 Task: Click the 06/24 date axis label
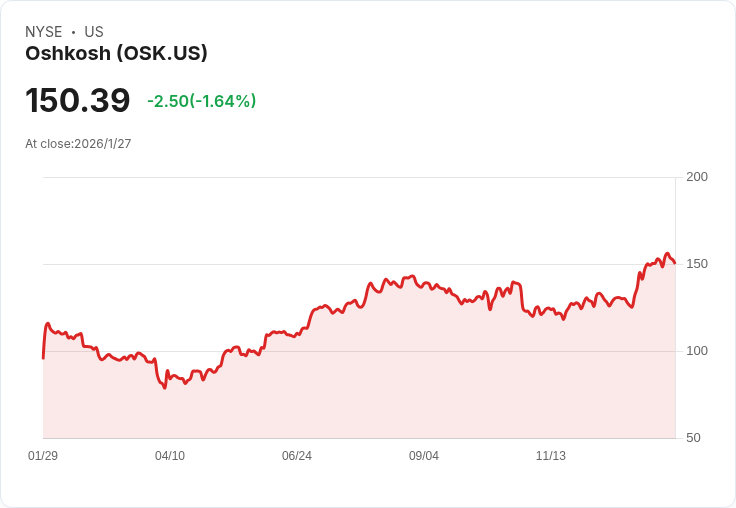[x=297, y=456]
